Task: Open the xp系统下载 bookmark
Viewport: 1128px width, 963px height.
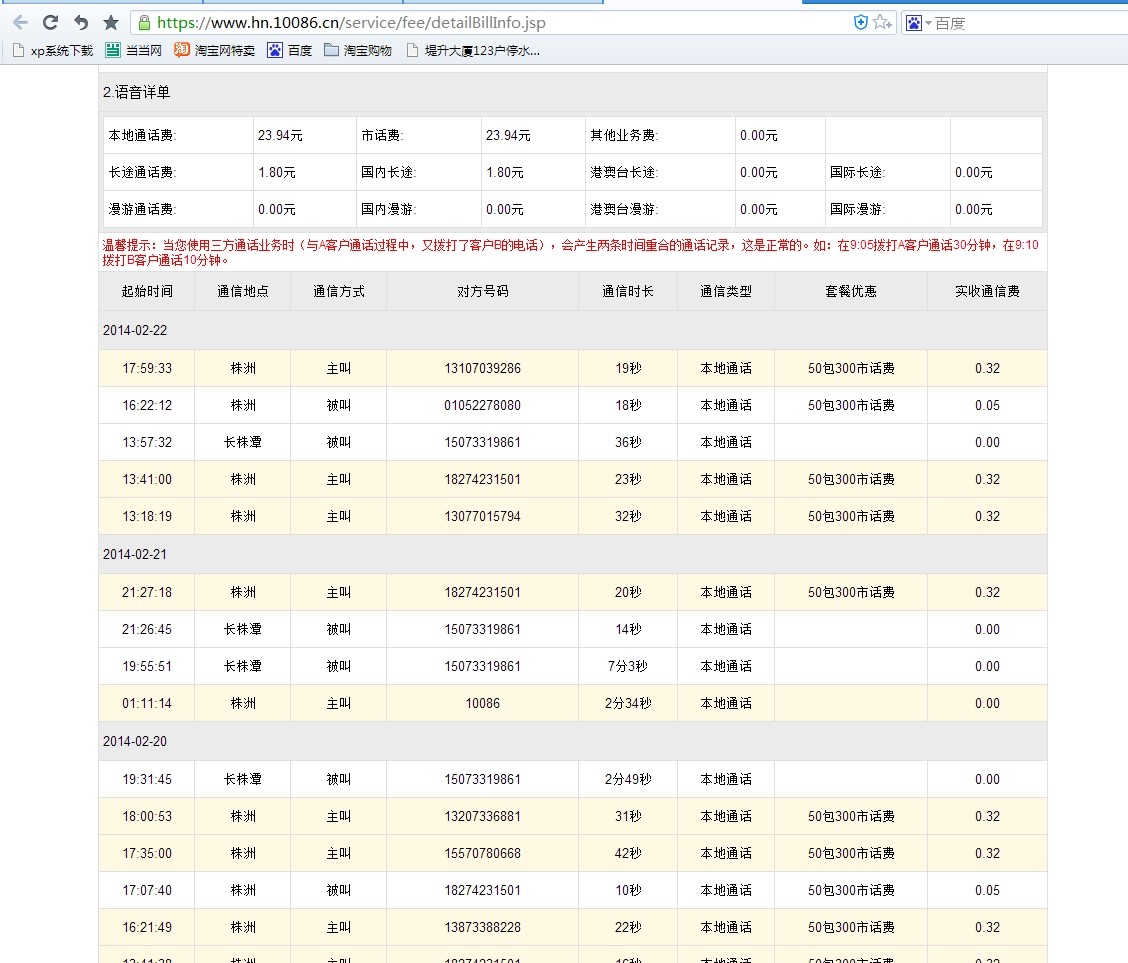Action: pyautogui.click(x=52, y=50)
